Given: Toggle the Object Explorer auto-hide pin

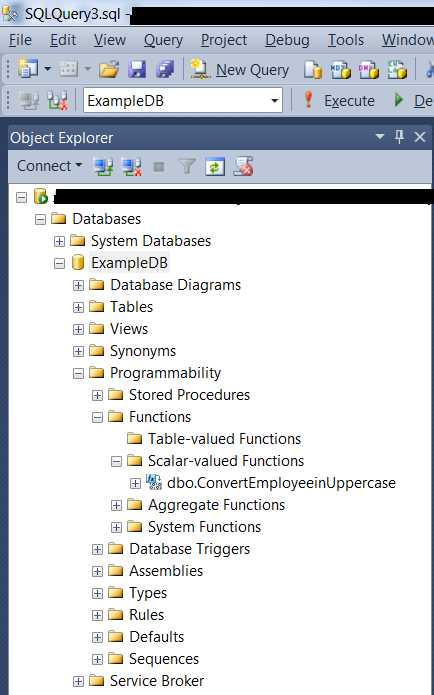Looking at the screenshot, I should pyautogui.click(x=399, y=137).
